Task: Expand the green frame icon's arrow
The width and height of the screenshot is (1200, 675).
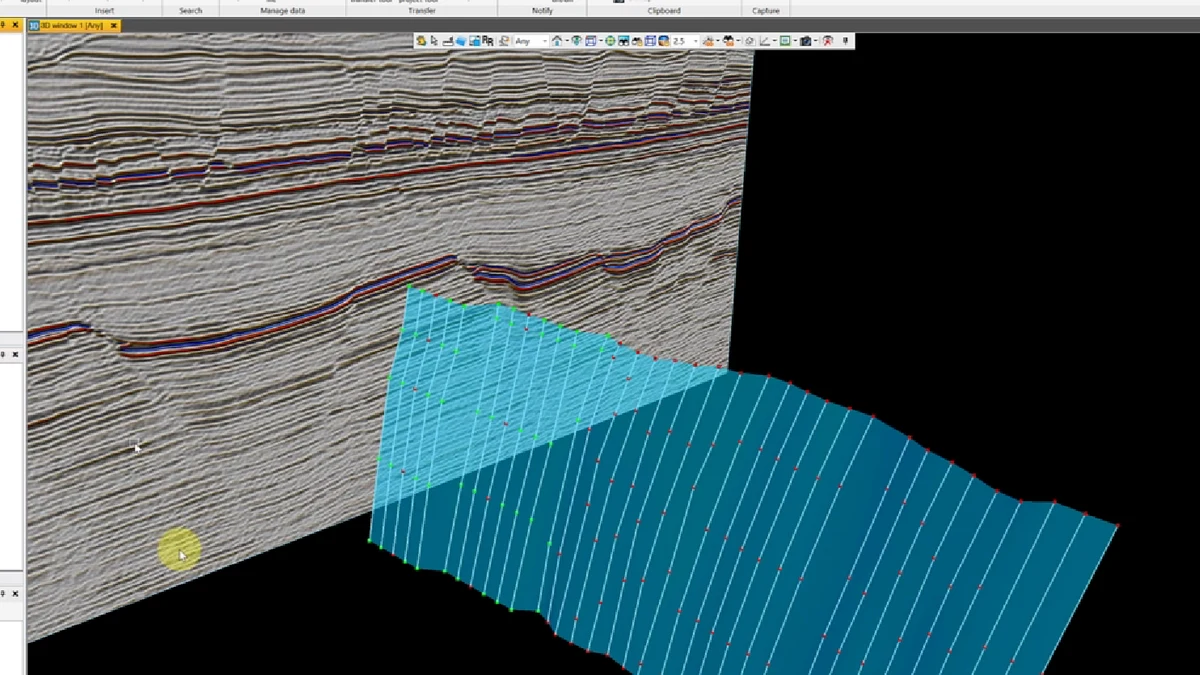Action: coord(794,41)
